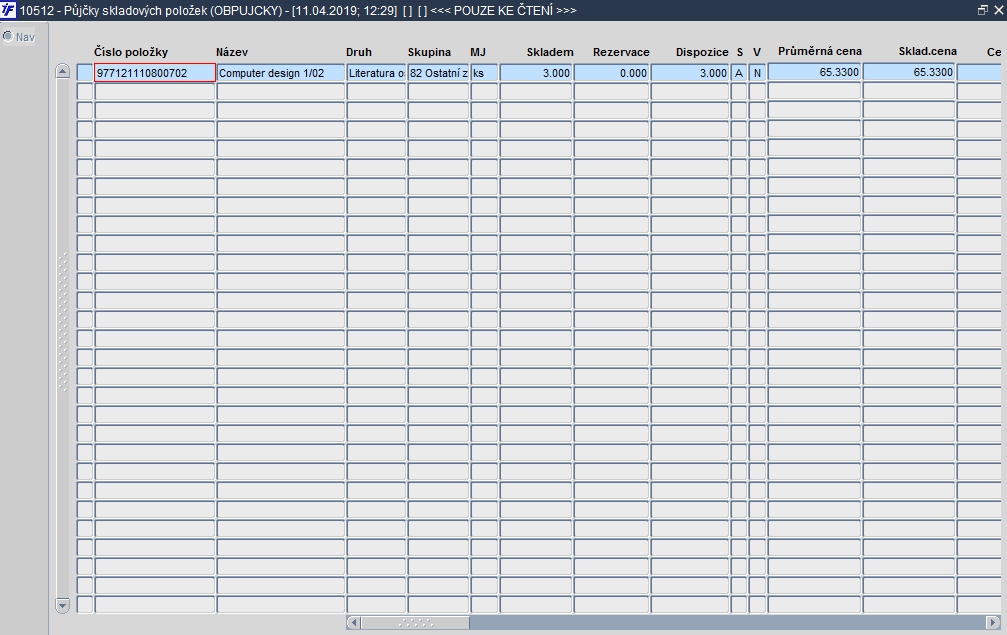Click the Název cell 'Computer design 1/02'

tap(281, 73)
